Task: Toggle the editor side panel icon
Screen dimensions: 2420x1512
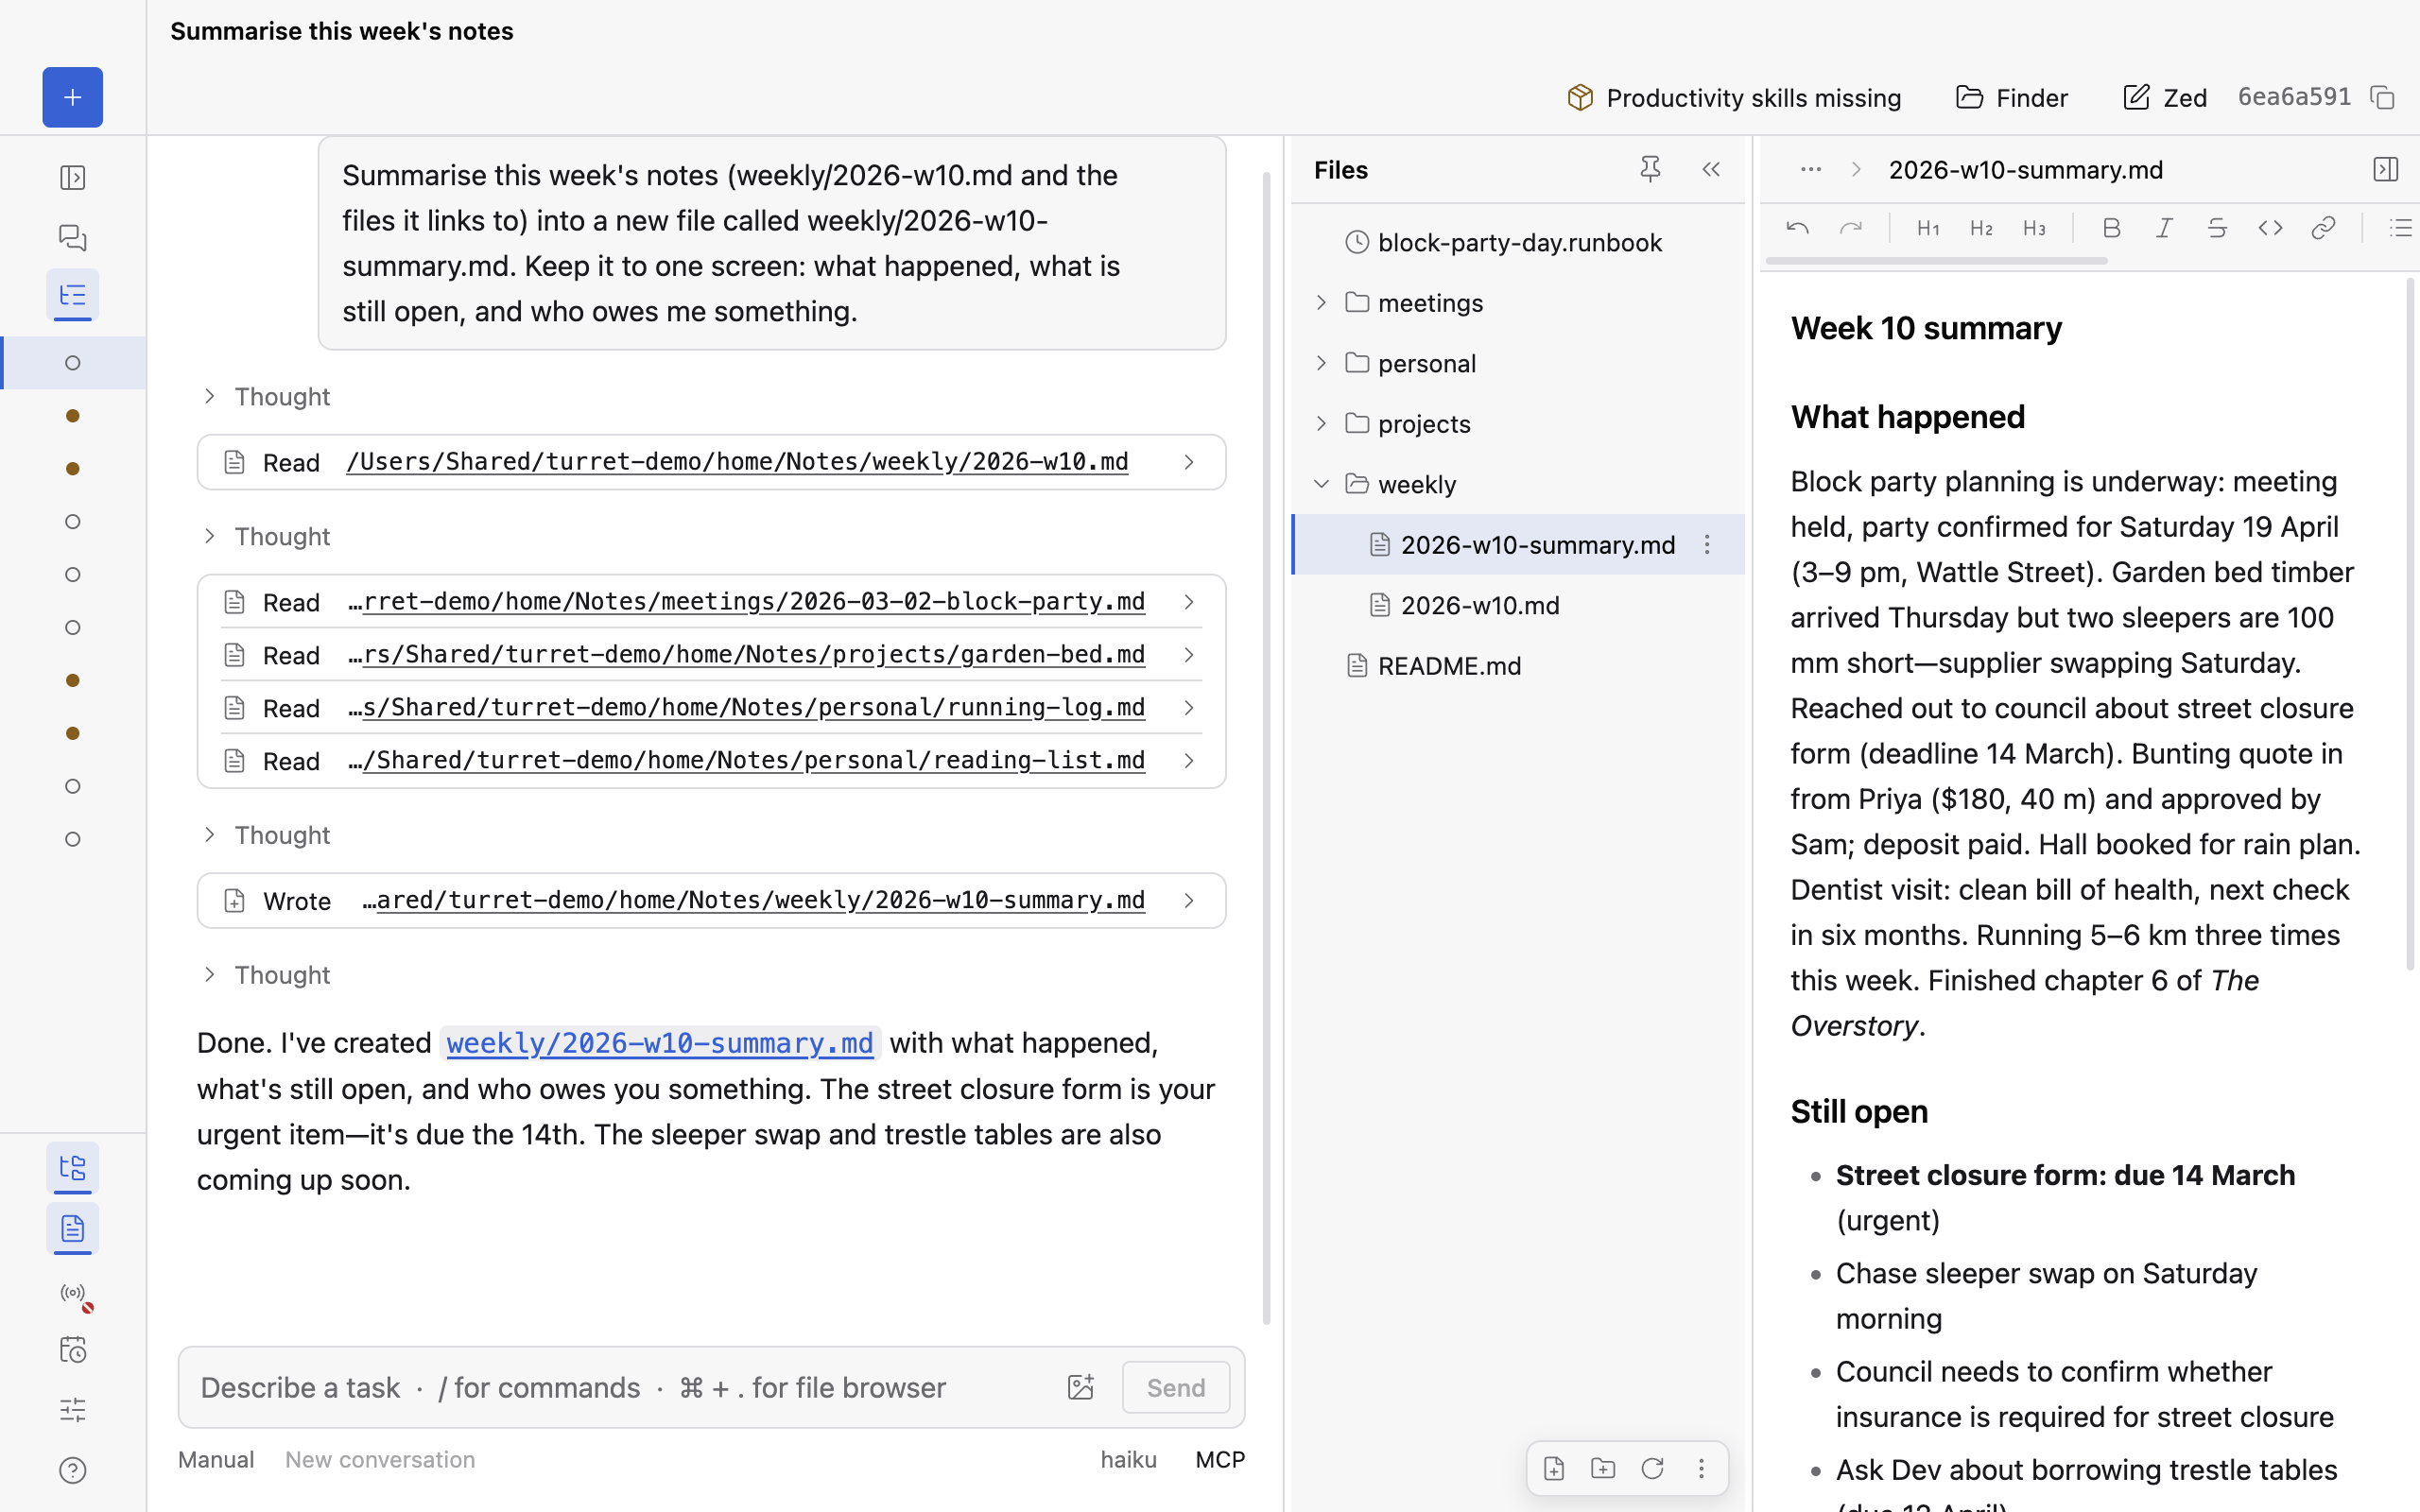Action: (x=2385, y=170)
